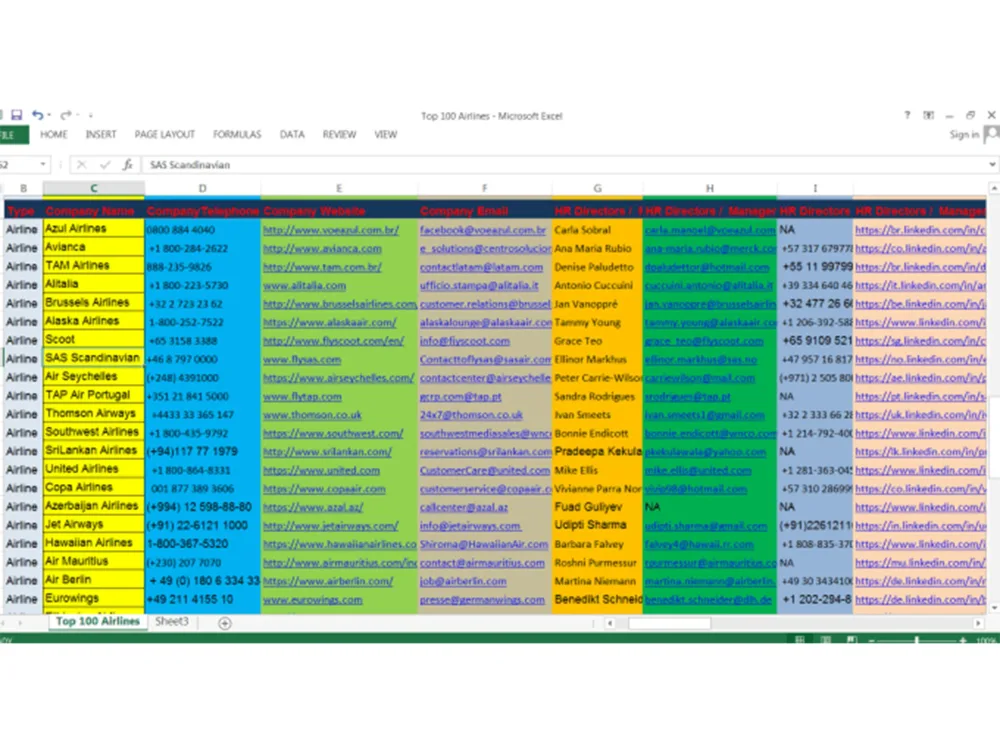Click the horizontal scroll right arrow
Image resolution: width=1000 pixels, height=750 pixels.
click(x=978, y=623)
